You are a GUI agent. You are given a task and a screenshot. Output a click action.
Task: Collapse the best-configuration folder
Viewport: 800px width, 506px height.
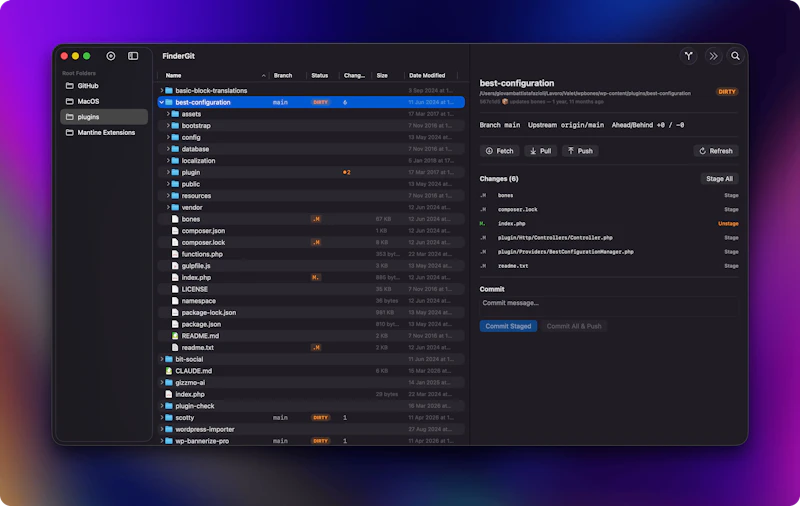point(162,103)
